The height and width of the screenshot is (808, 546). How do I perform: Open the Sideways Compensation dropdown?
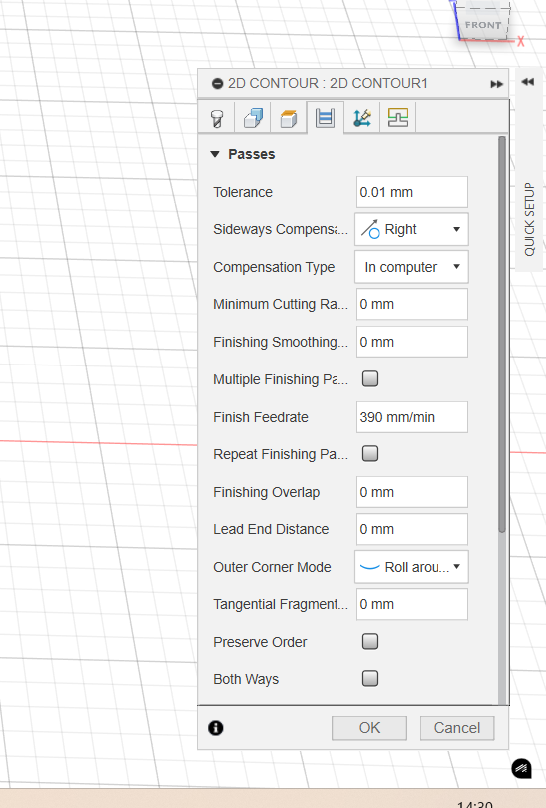(x=411, y=229)
